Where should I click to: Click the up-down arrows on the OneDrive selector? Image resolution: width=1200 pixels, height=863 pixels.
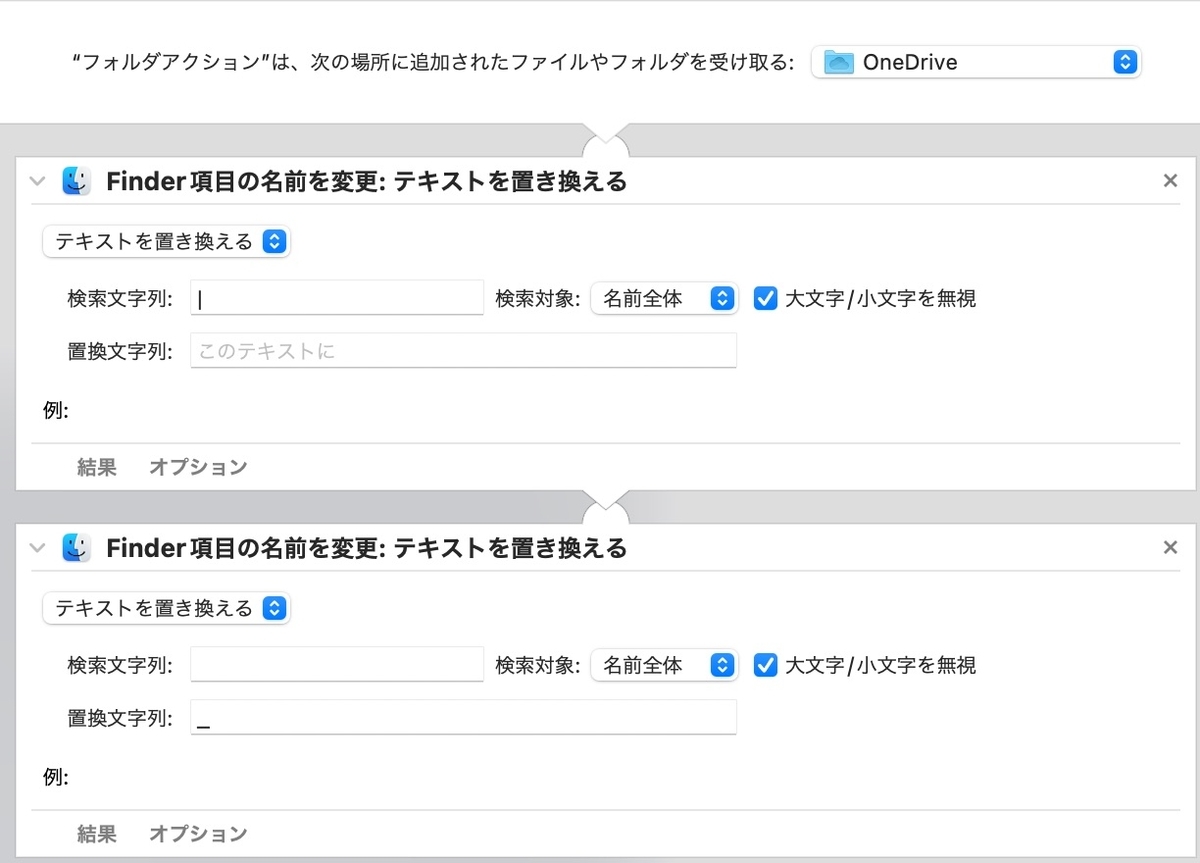[1125, 61]
